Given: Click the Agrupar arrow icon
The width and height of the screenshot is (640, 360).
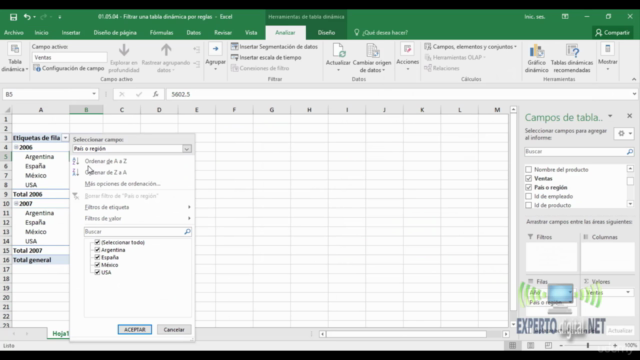Looking at the screenshot, I should pos(215,49).
